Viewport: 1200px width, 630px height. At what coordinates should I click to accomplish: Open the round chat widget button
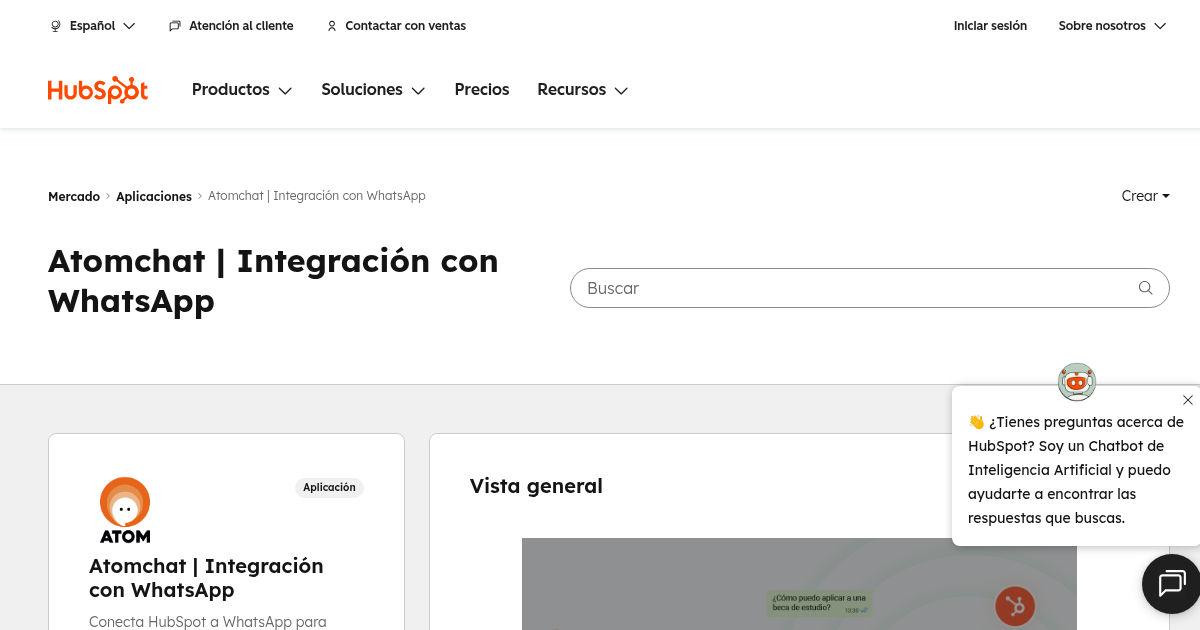pos(1171,583)
